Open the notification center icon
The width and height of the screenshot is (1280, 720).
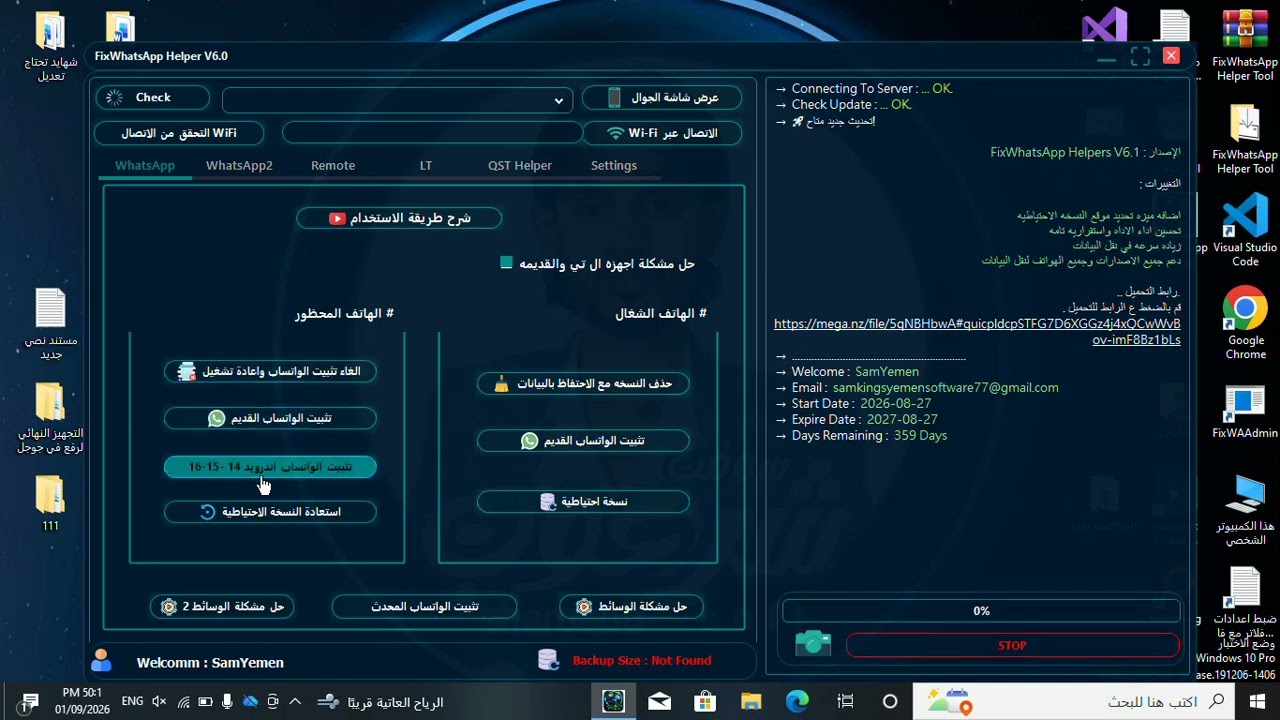tap(29, 702)
